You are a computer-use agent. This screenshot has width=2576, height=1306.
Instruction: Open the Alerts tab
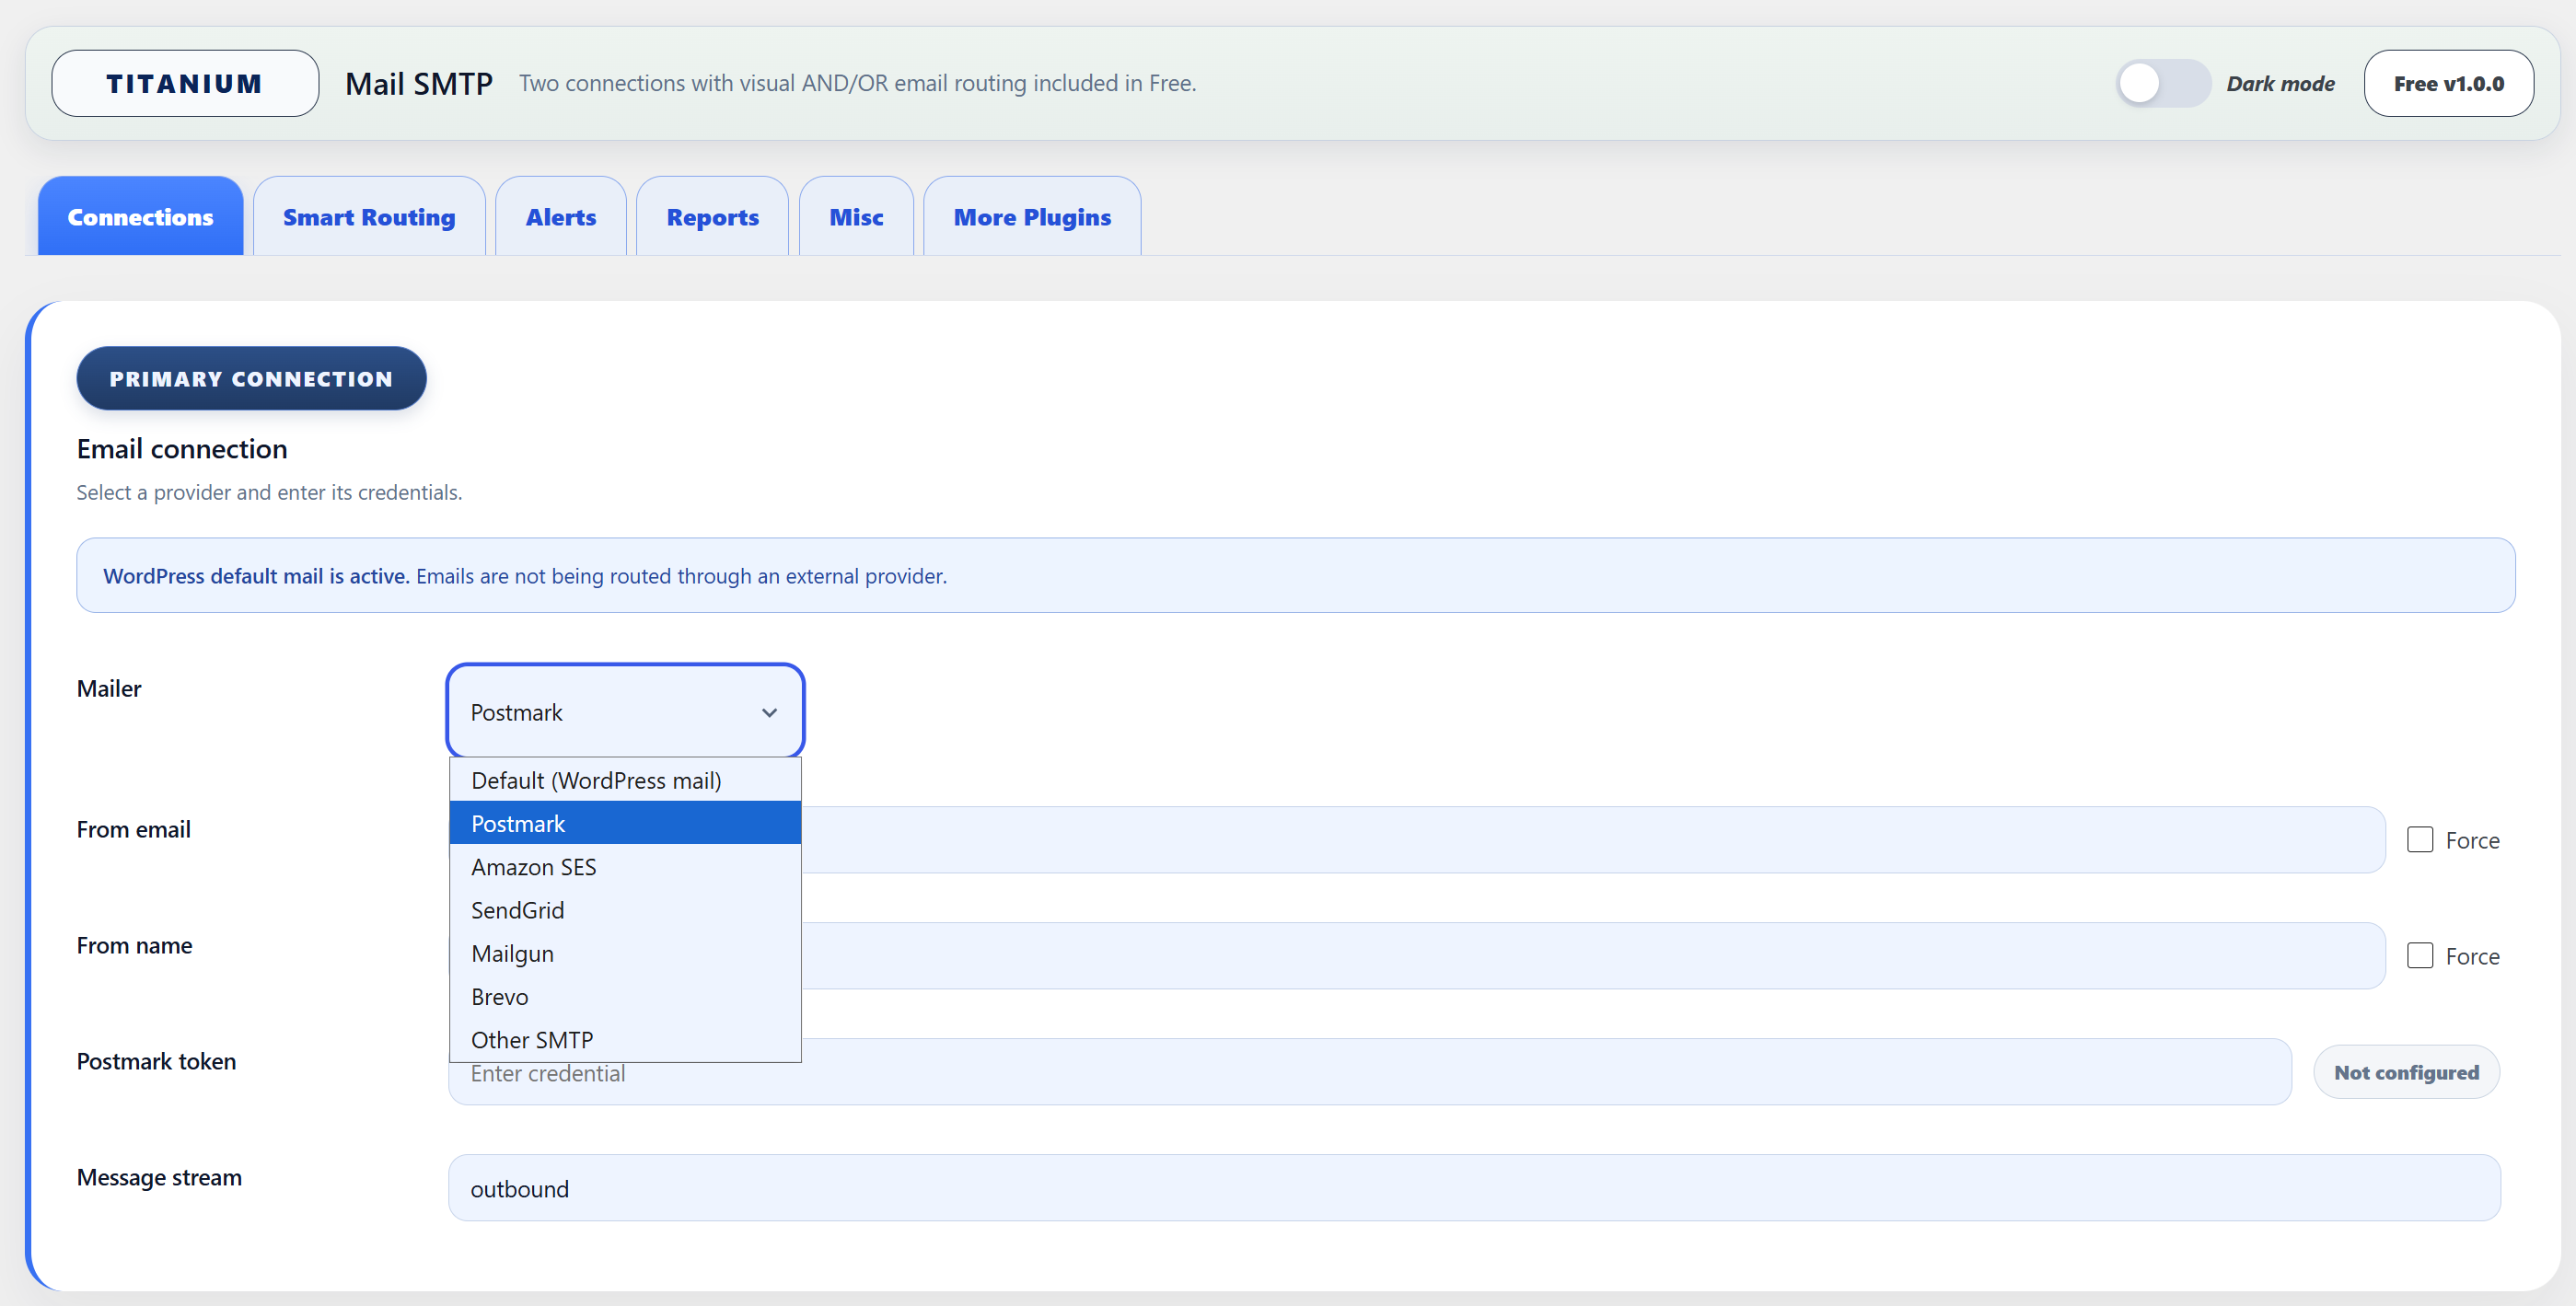pos(561,216)
